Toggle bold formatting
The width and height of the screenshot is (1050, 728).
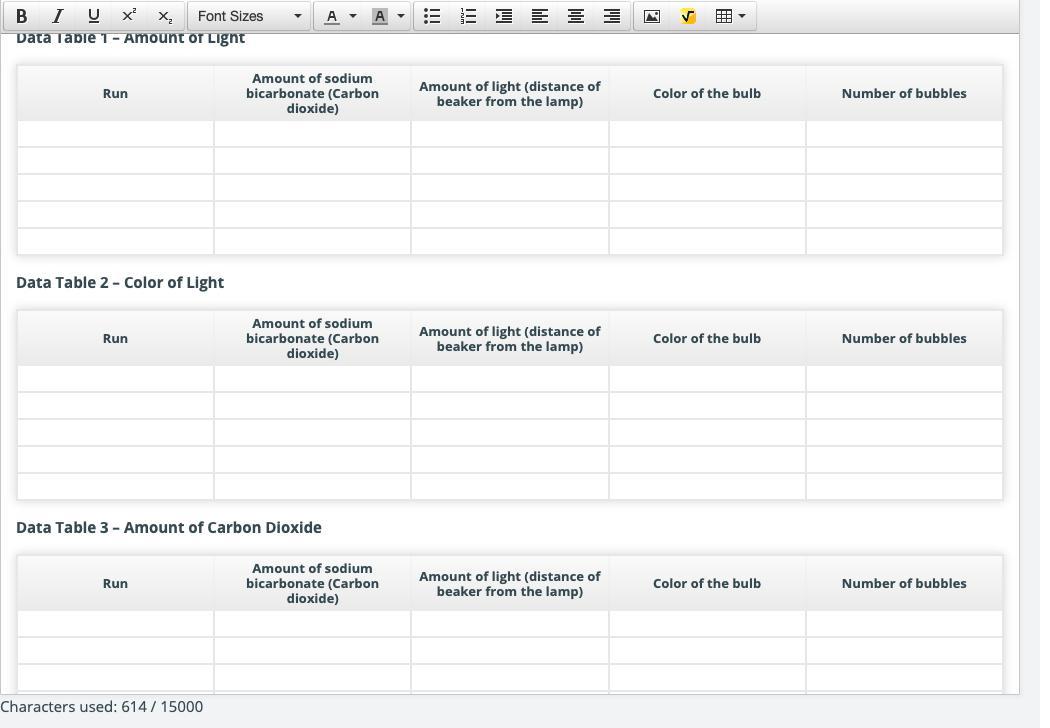[21, 16]
